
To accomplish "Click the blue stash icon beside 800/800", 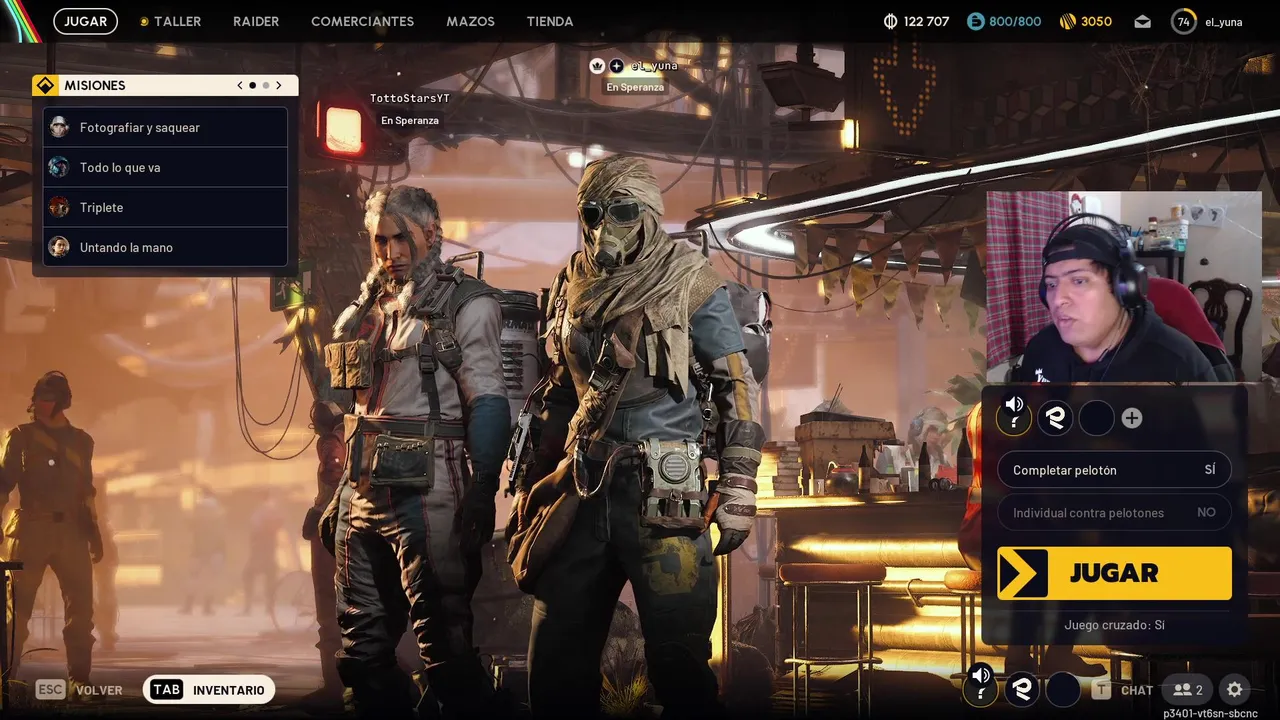I will coord(976,21).
